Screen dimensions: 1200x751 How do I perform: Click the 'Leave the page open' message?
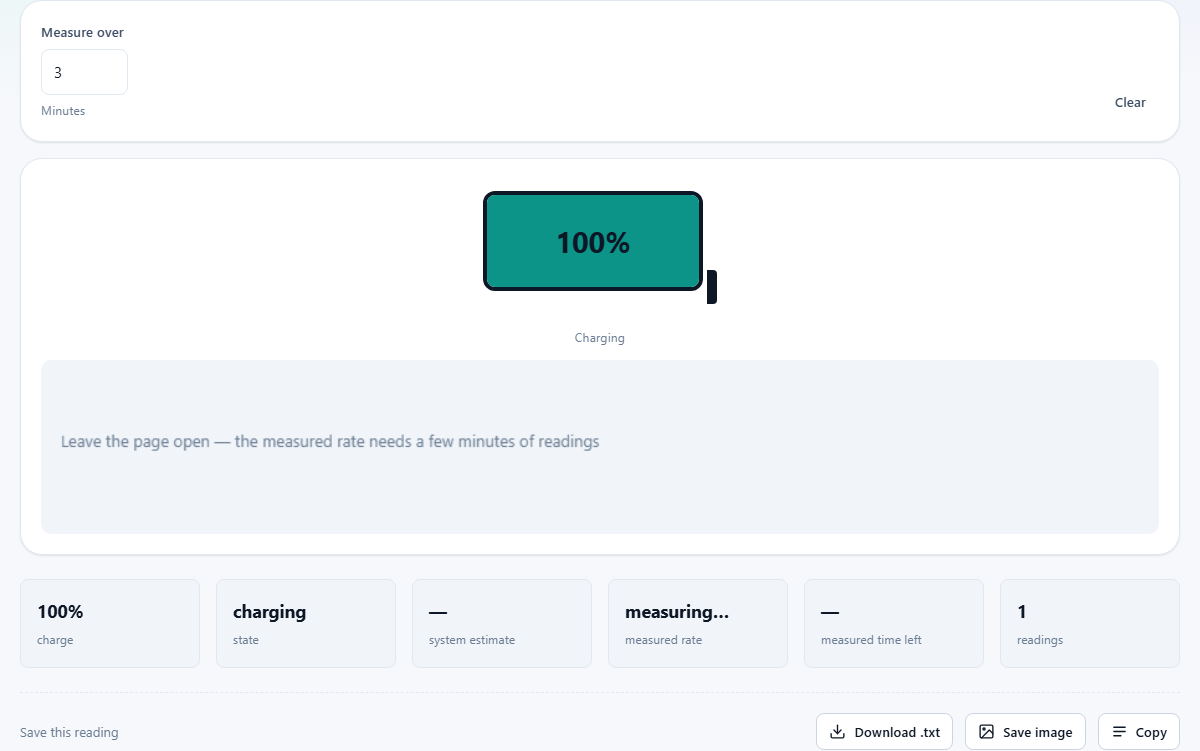pos(330,441)
